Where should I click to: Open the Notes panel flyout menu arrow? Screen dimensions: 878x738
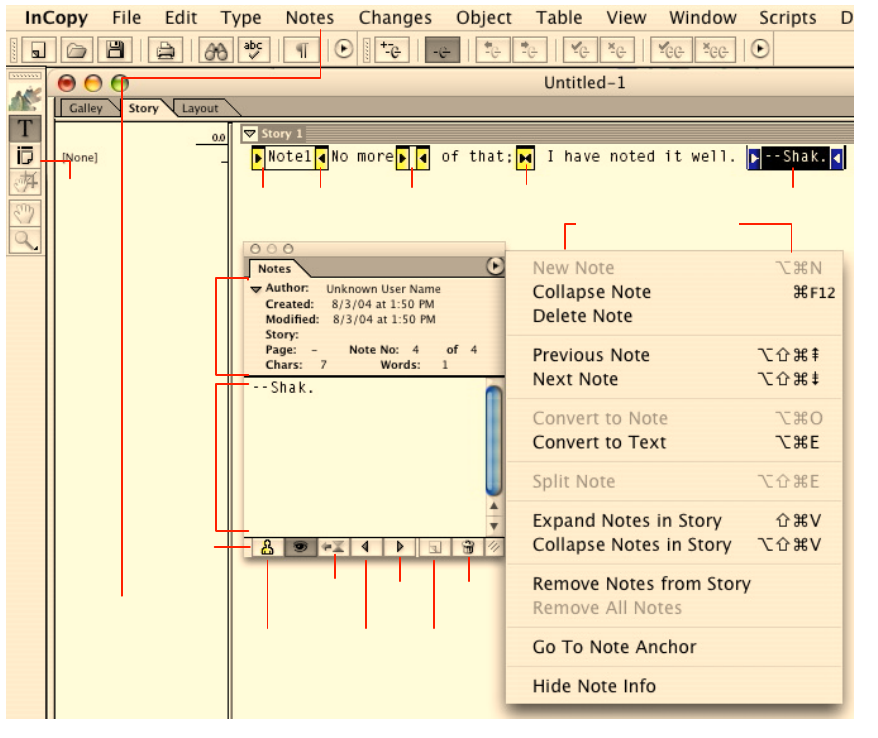(x=494, y=266)
